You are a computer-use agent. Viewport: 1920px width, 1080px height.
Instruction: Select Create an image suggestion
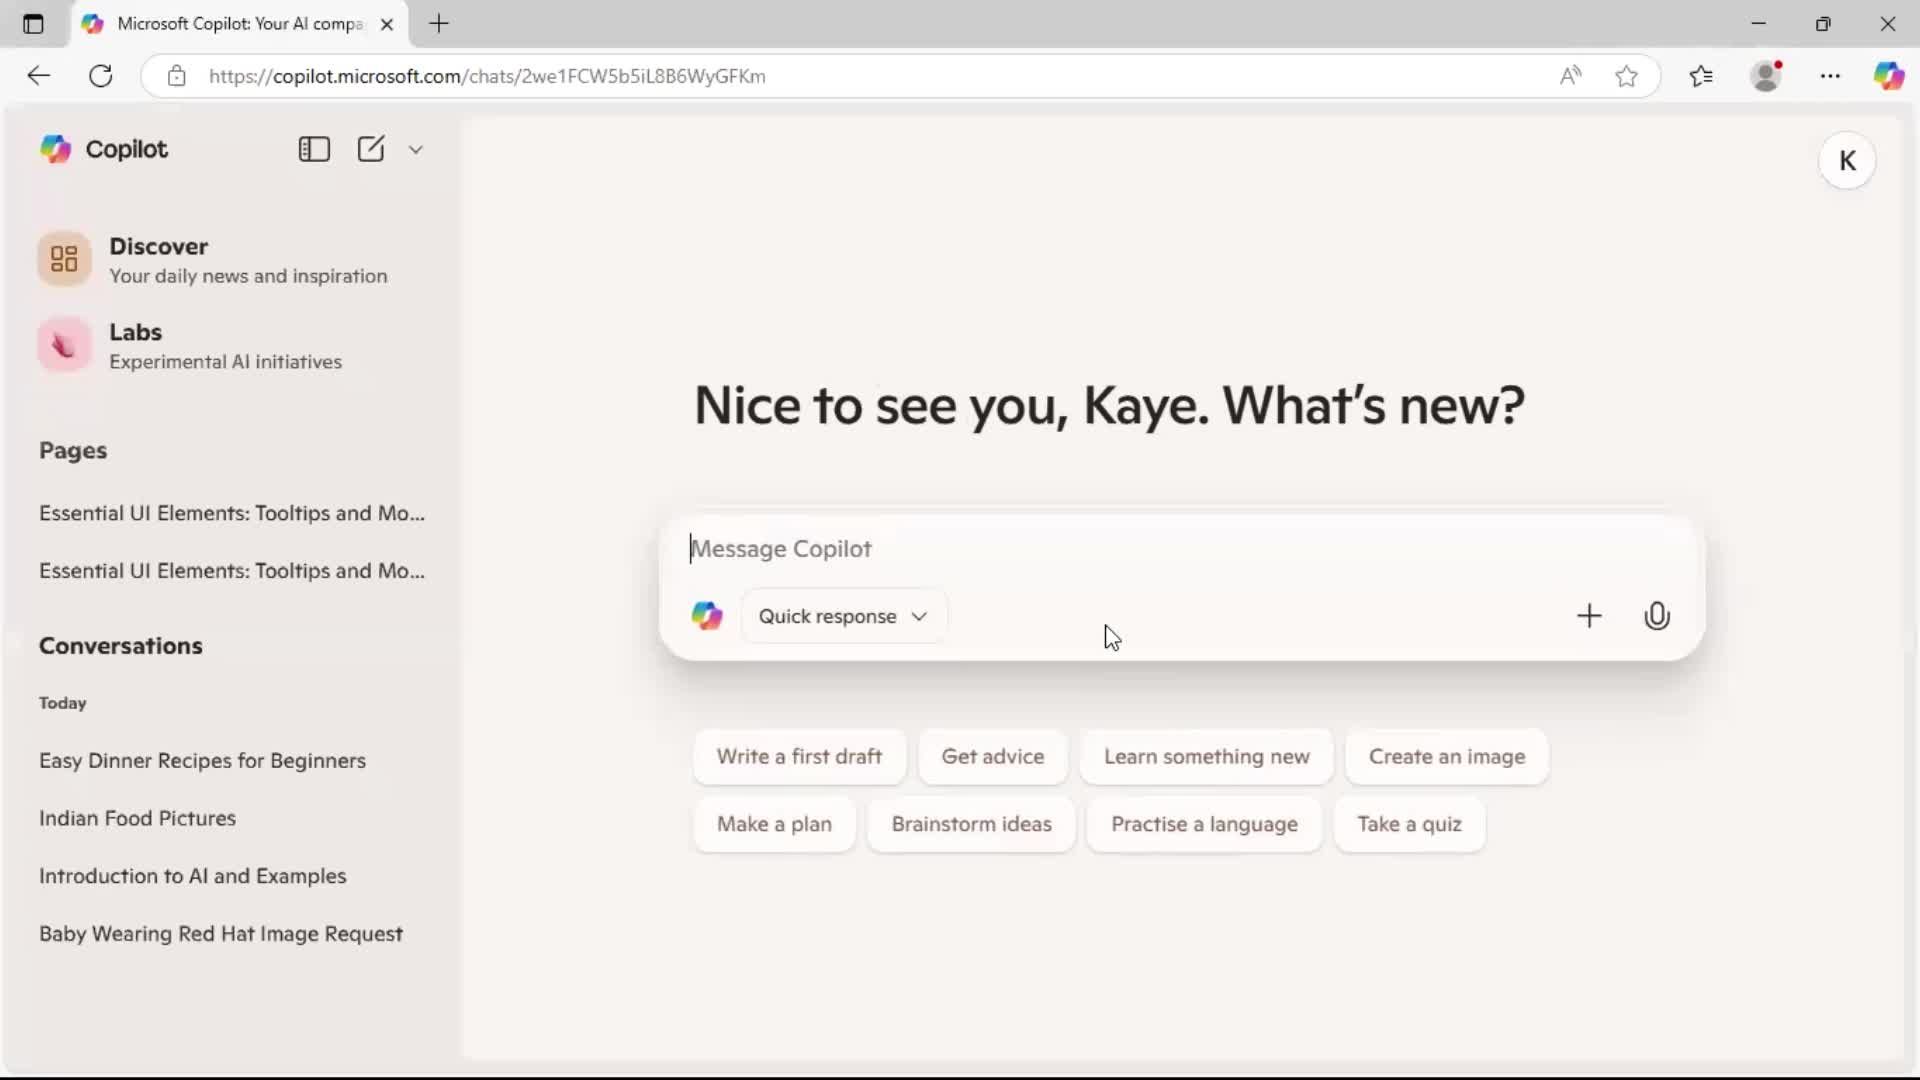(1447, 757)
